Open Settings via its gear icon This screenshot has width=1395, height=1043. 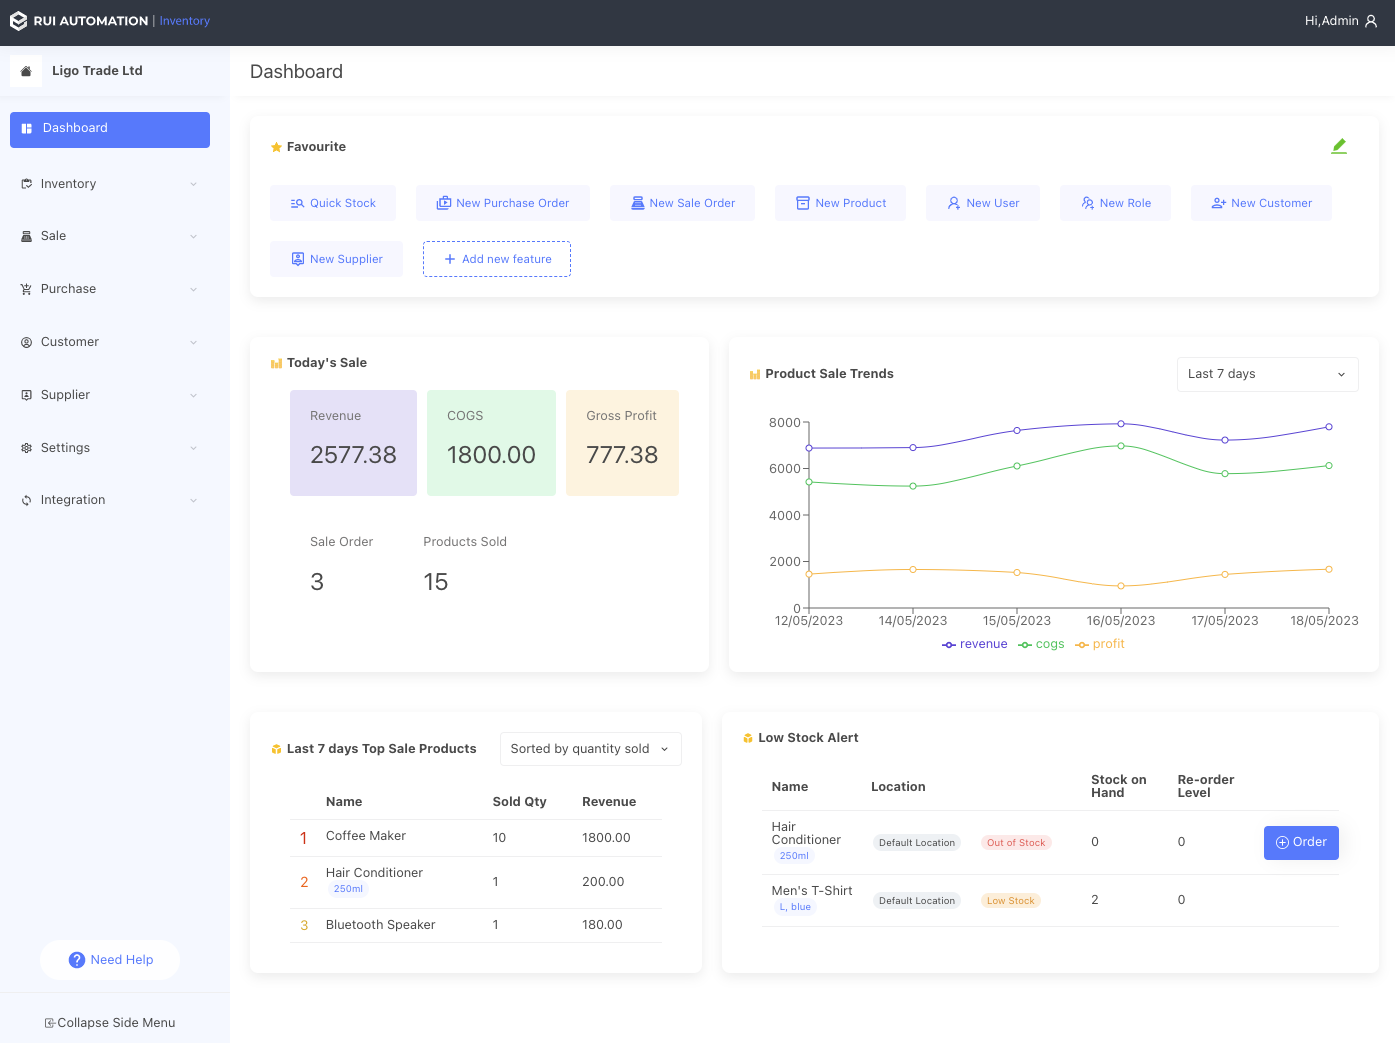pyautogui.click(x=27, y=447)
